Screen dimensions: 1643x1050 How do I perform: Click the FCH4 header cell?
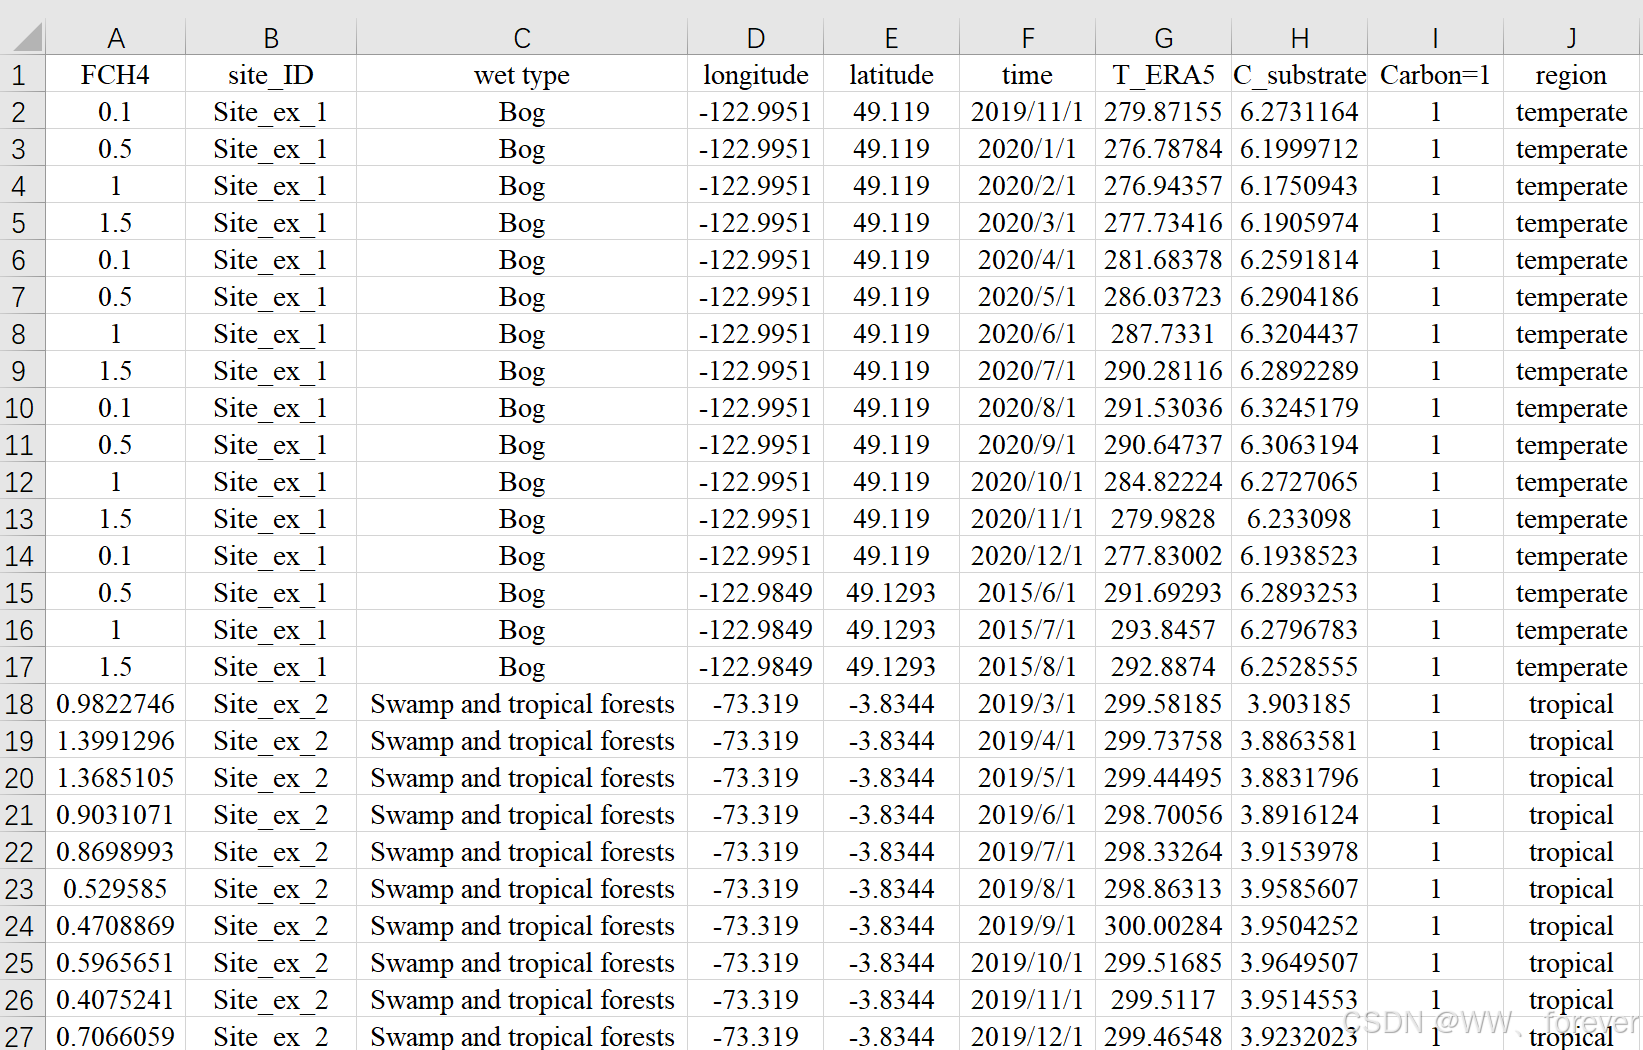116,74
